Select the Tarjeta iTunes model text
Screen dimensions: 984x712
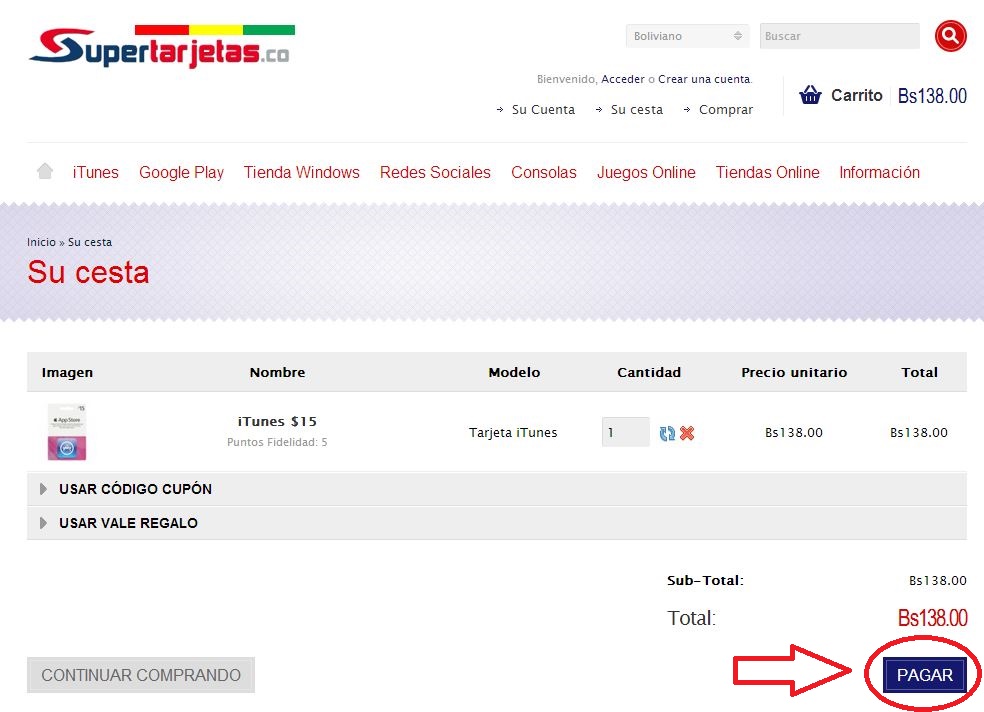(x=513, y=432)
